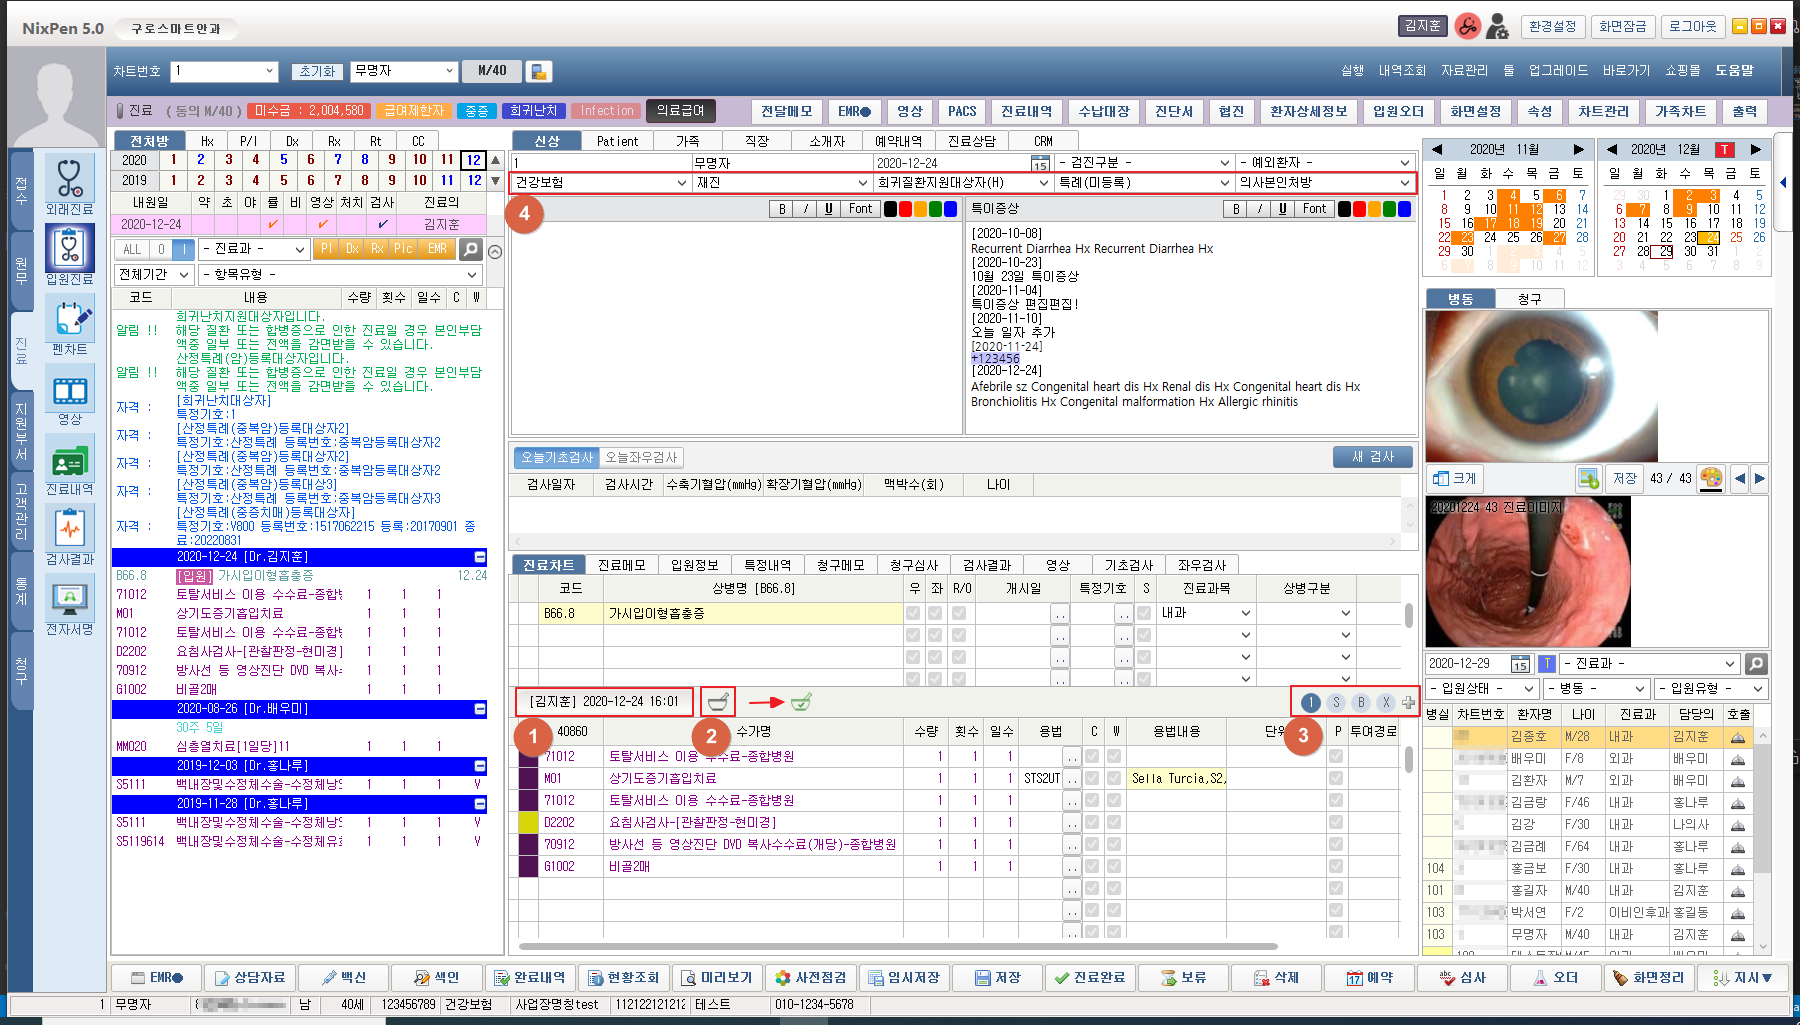This screenshot has height=1025, width=1800.
Task: Expand the 건강보험 insurance type dropdown
Action: [681, 183]
